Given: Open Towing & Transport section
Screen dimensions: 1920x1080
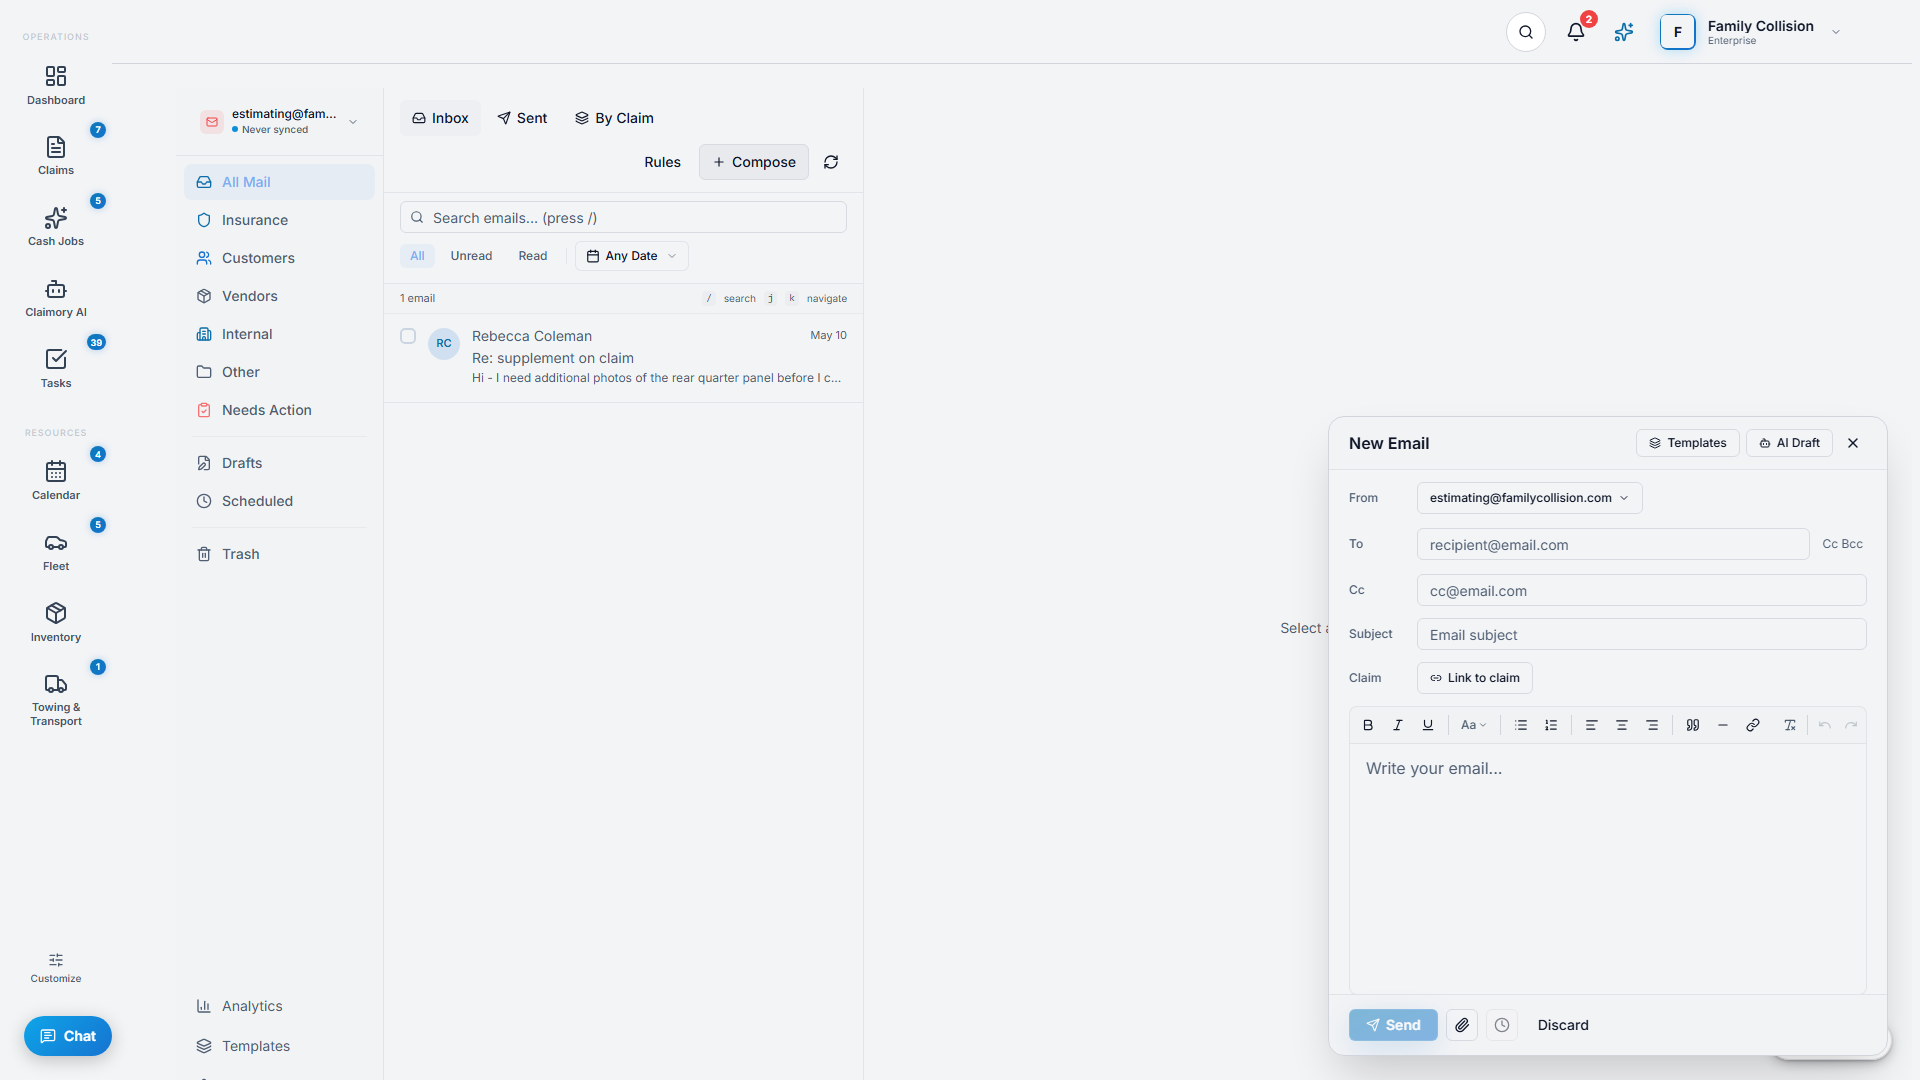Looking at the screenshot, I should 56,699.
